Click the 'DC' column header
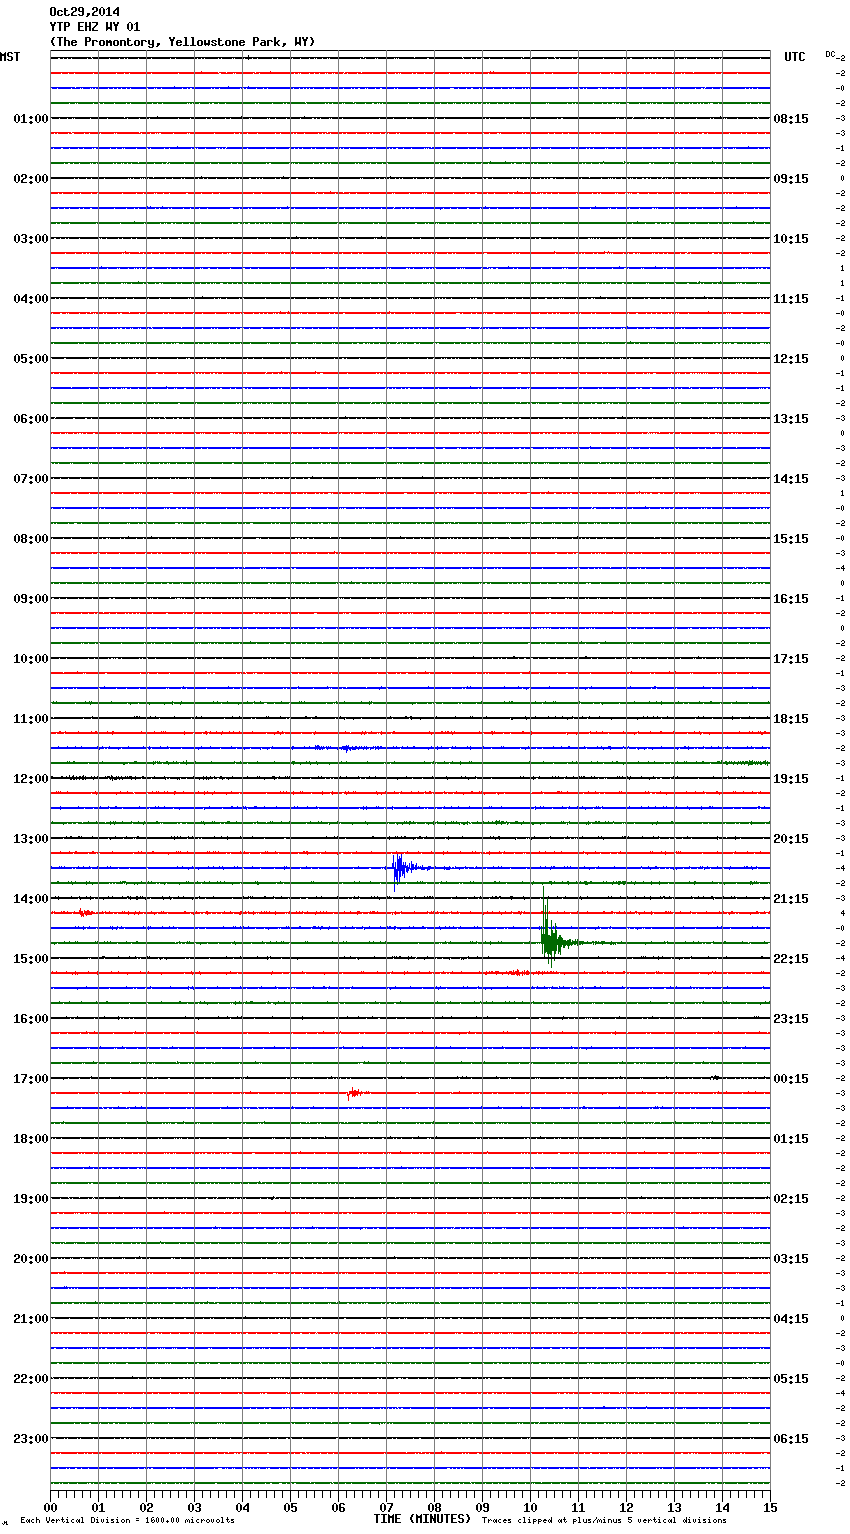This screenshot has width=850, height=1534. [830, 54]
